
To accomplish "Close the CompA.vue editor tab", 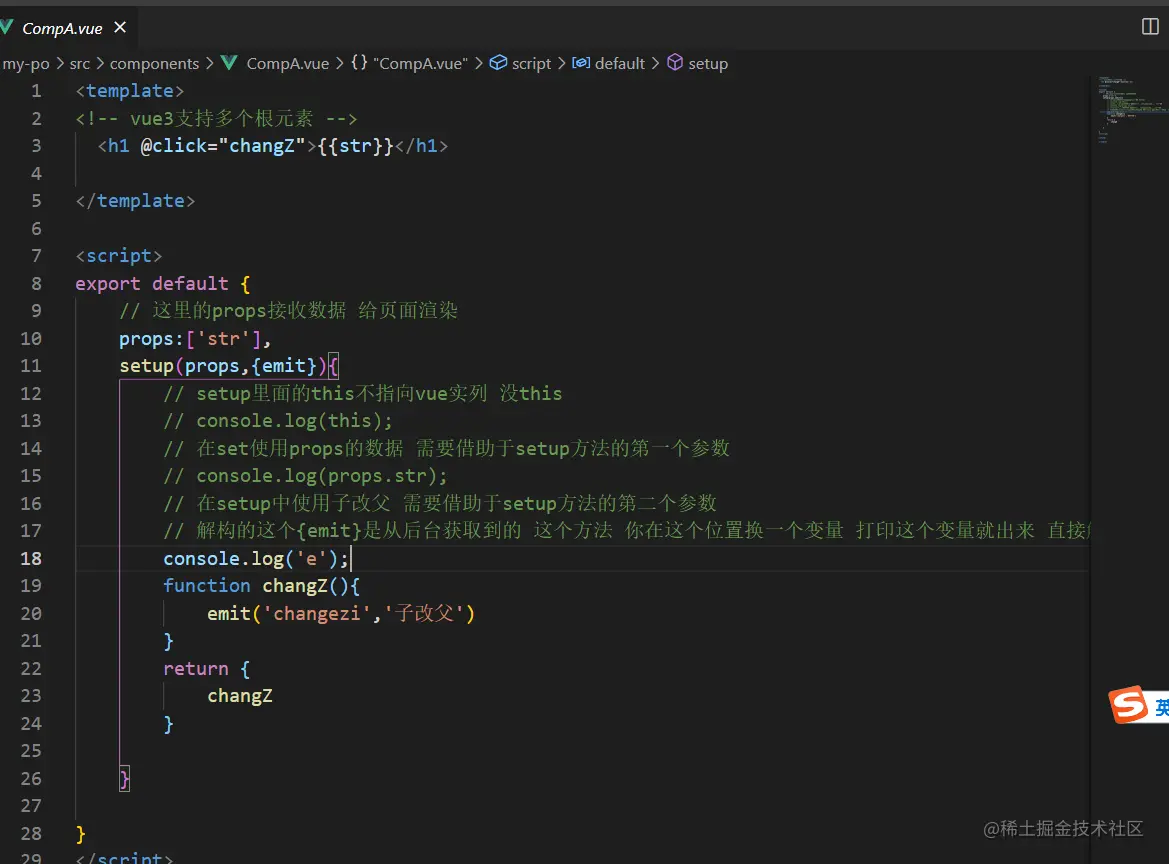I will 120,28.
